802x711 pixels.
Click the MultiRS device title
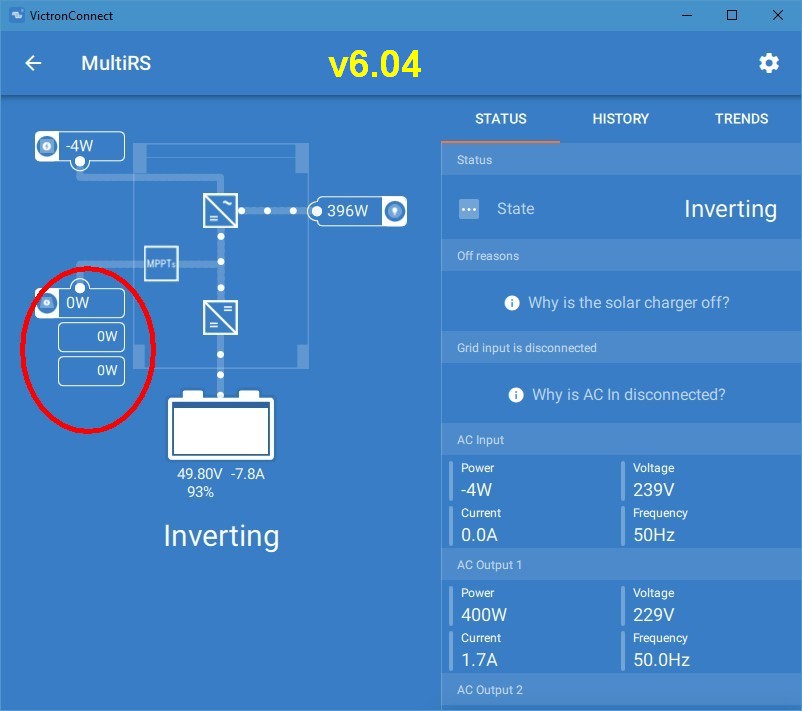[x=116, y=63]
